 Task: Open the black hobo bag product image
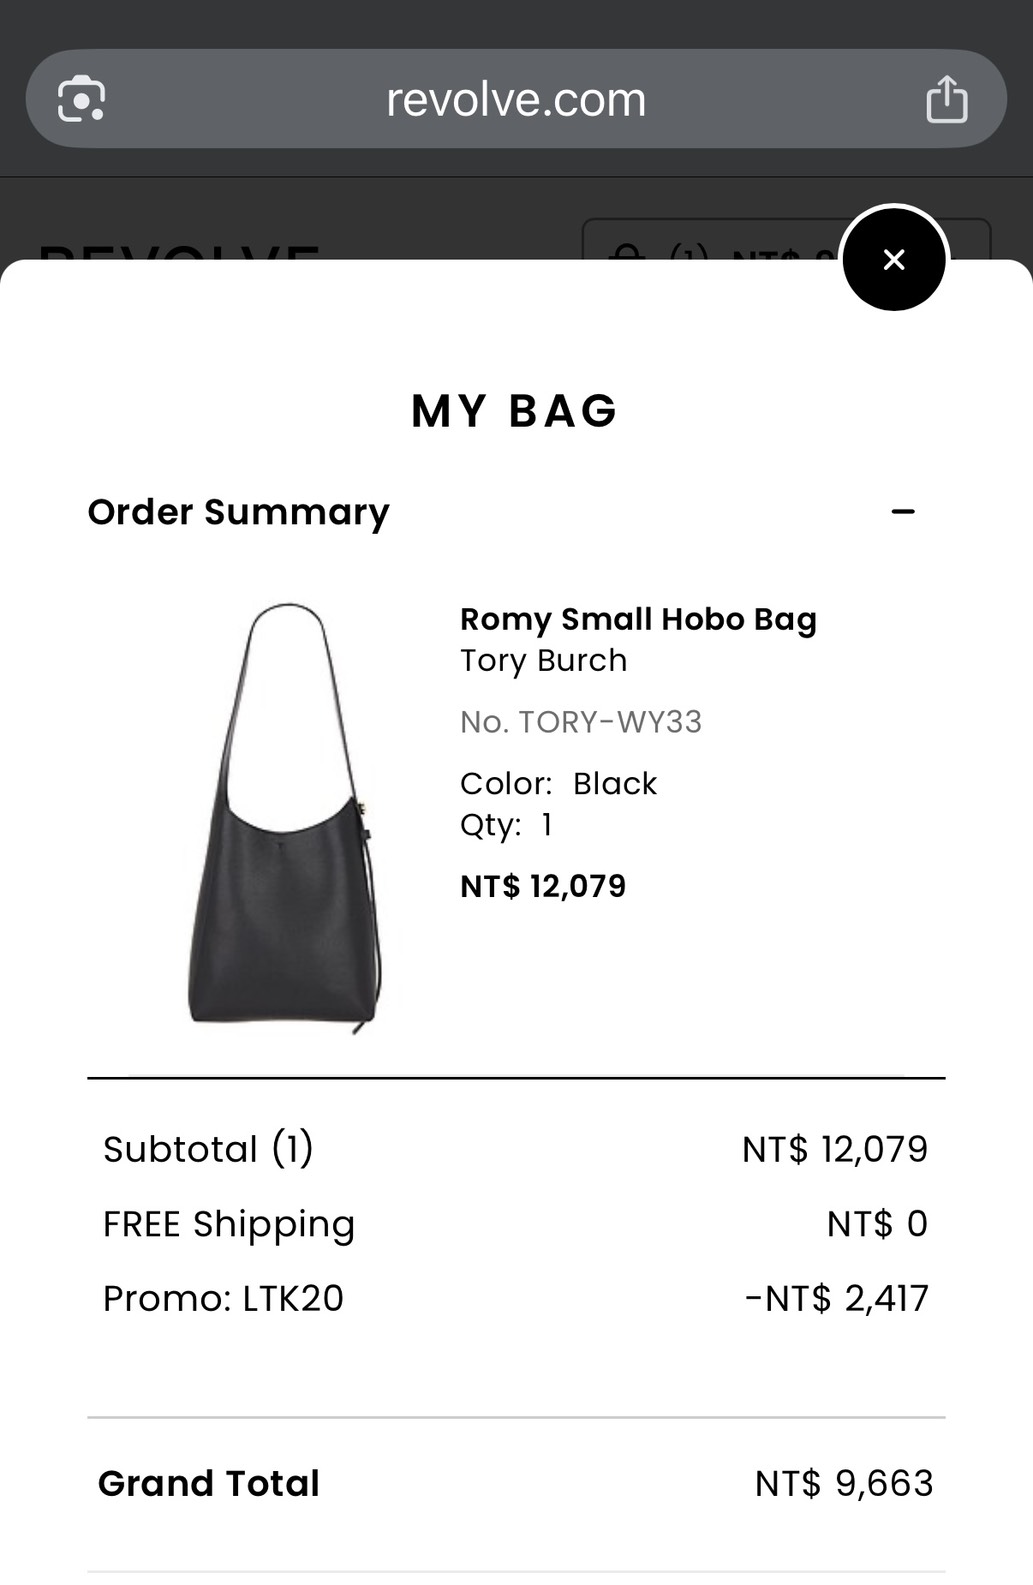[286, 815]
